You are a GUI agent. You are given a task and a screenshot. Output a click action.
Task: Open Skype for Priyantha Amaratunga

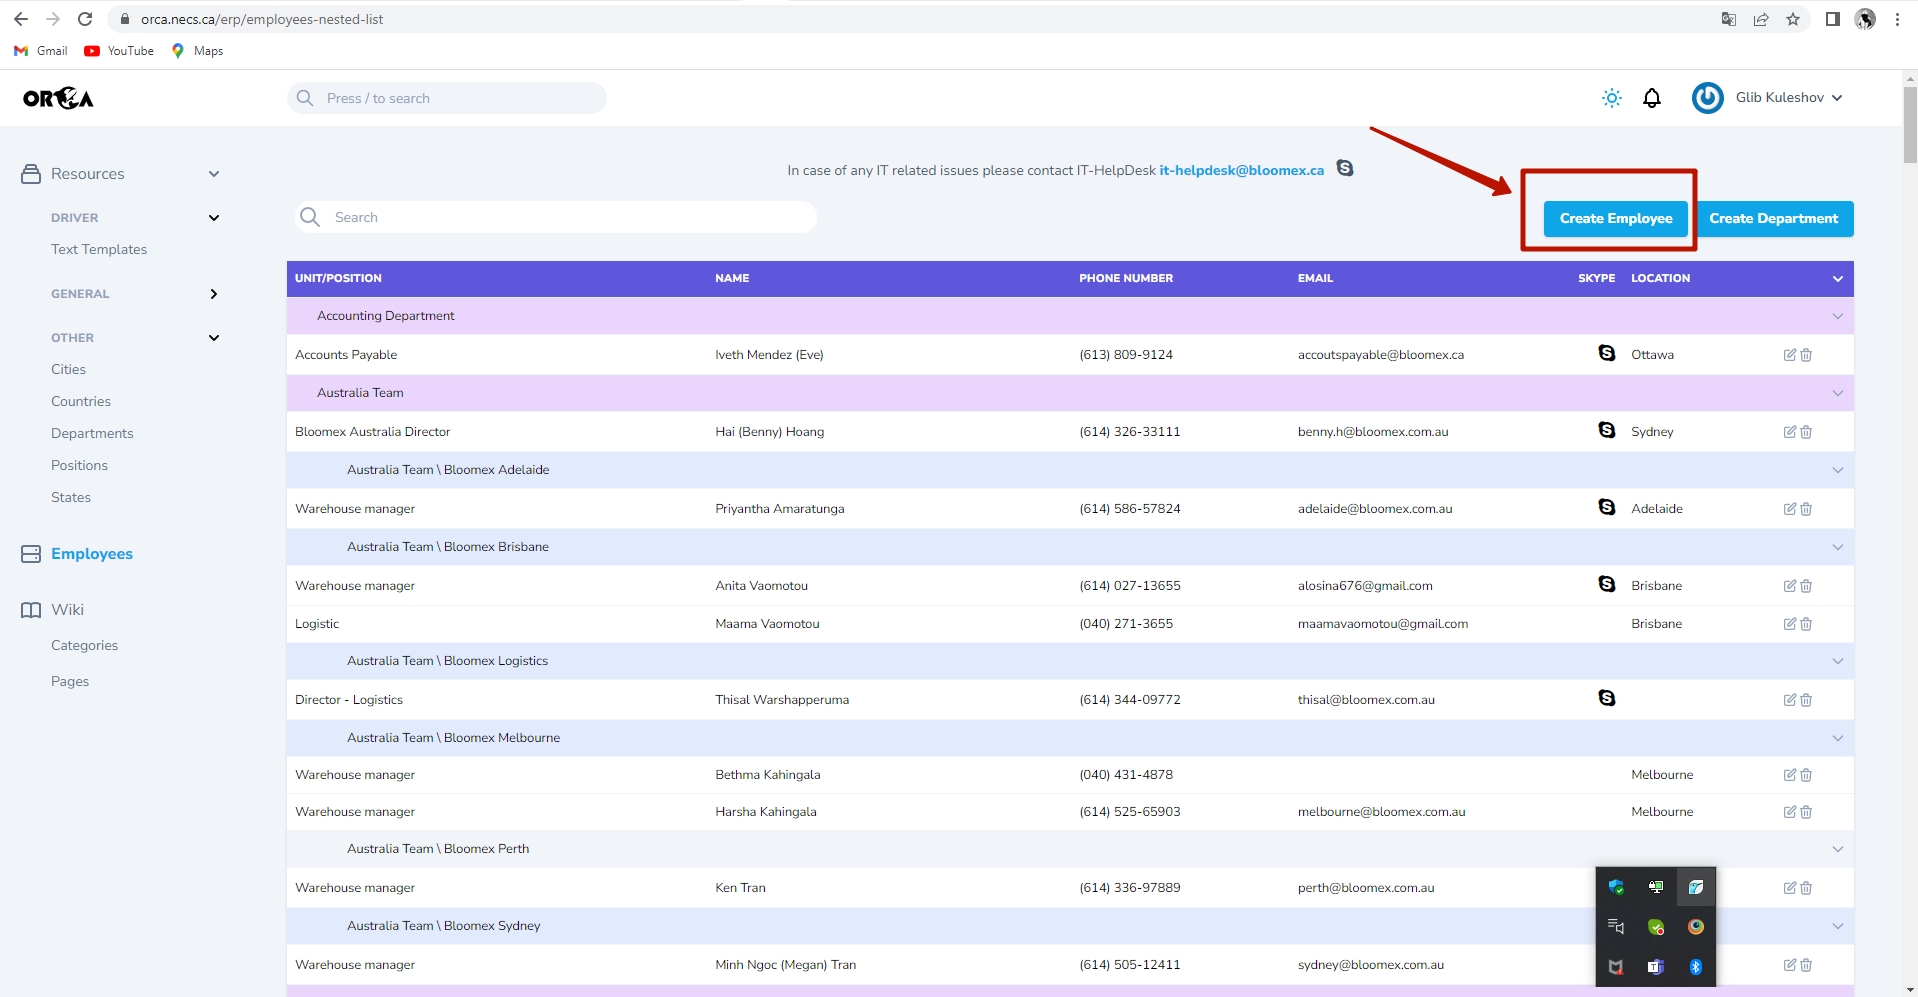tap(1607, 507)
